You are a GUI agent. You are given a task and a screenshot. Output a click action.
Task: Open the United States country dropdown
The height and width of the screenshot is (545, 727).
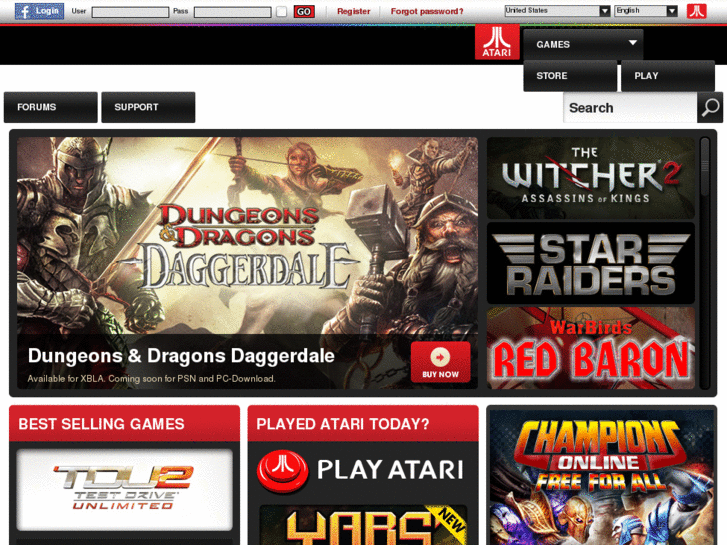(x=557, y=11)
